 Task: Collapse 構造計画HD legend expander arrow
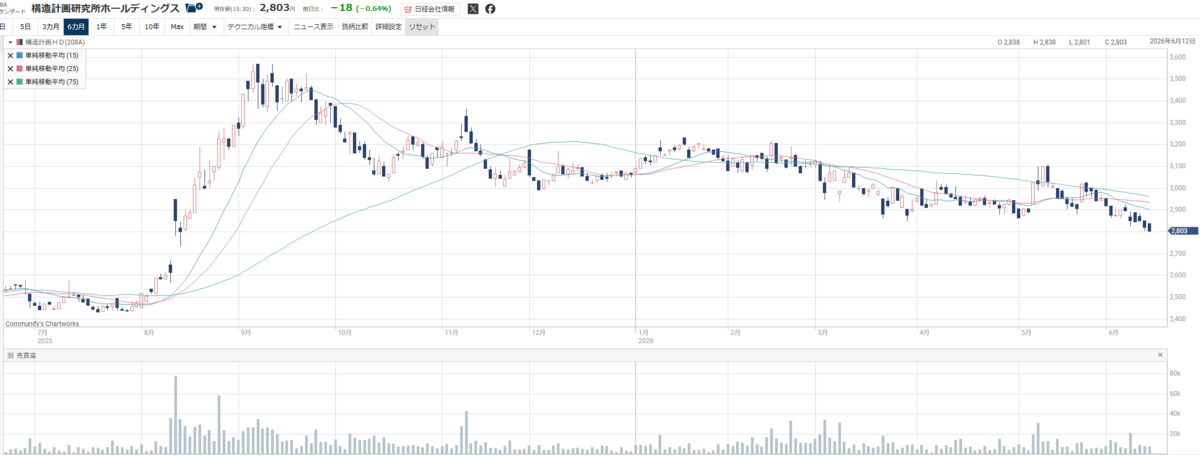point(10,43)
